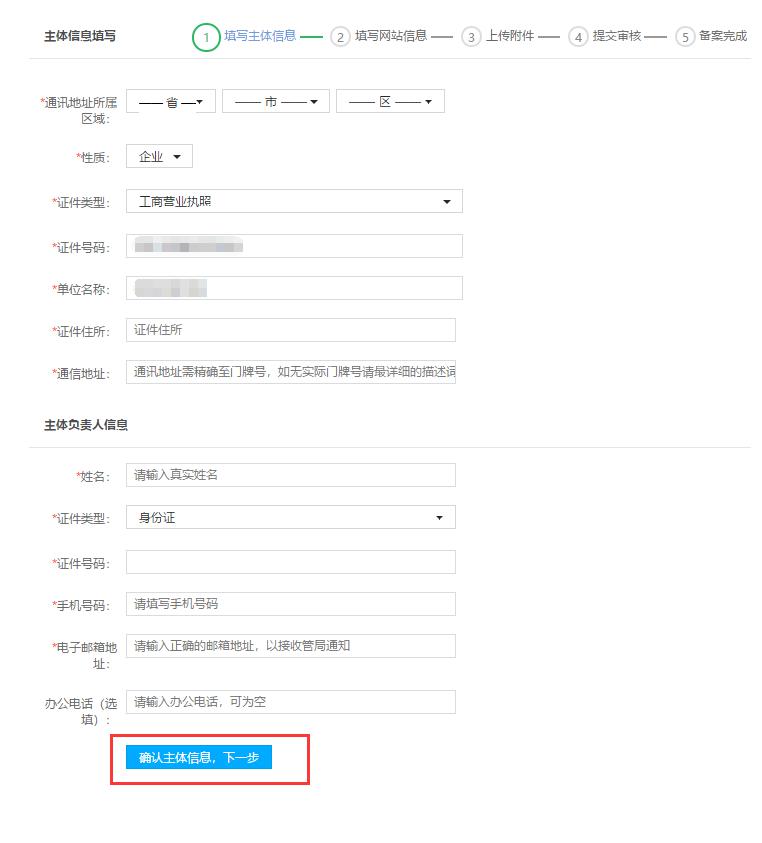Select step 3 circle in progress bar
Viewport: 762px width, 843px height.
pyautogui.click(x=471, y=37)
